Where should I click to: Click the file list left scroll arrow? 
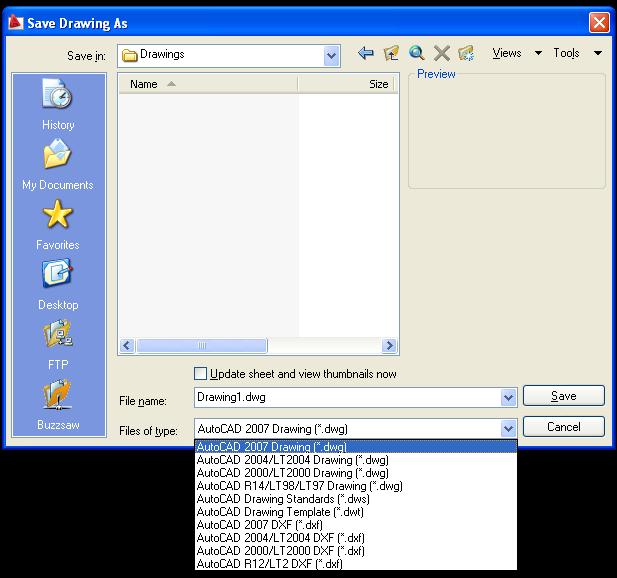(127, 345)
